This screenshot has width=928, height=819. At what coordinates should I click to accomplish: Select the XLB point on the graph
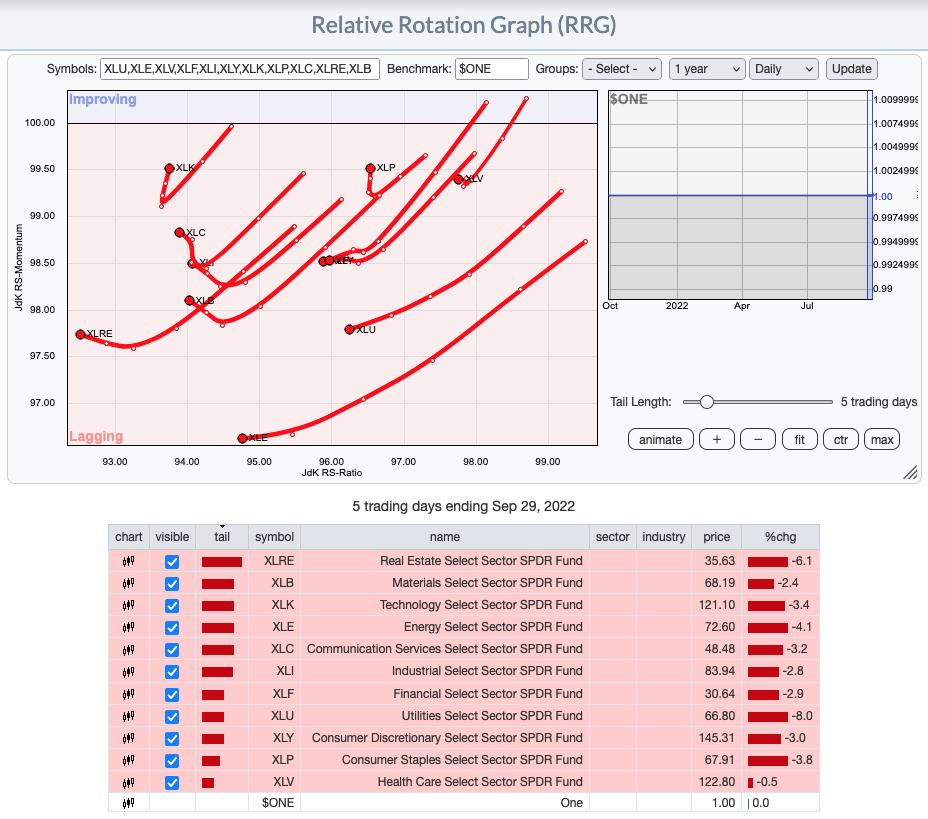(189, 301)
